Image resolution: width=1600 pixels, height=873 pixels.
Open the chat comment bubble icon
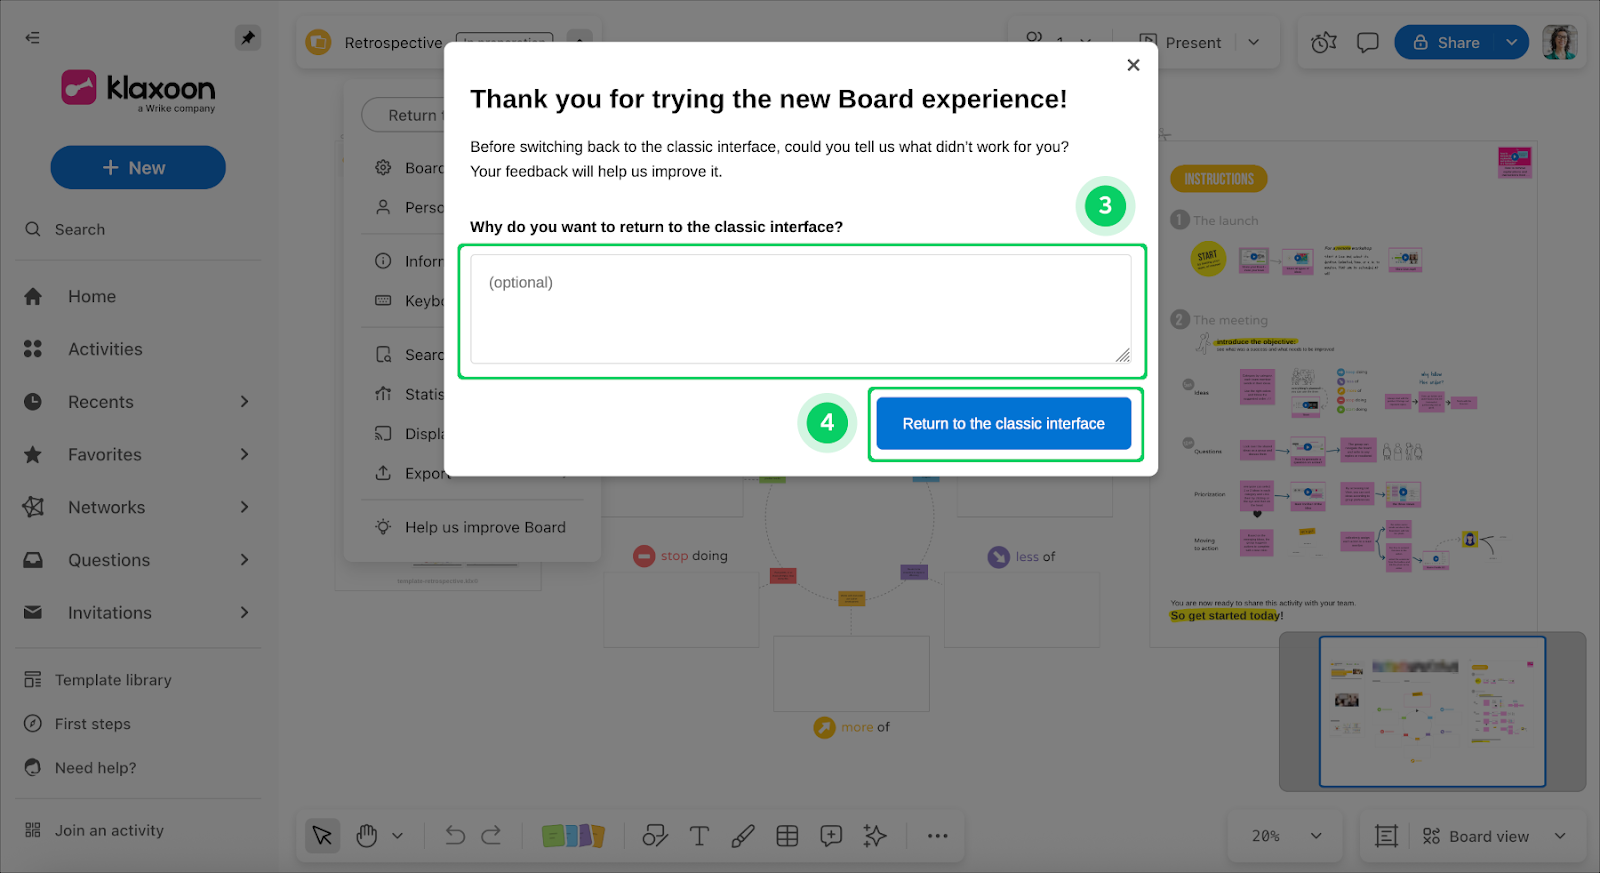(1367, 43)
